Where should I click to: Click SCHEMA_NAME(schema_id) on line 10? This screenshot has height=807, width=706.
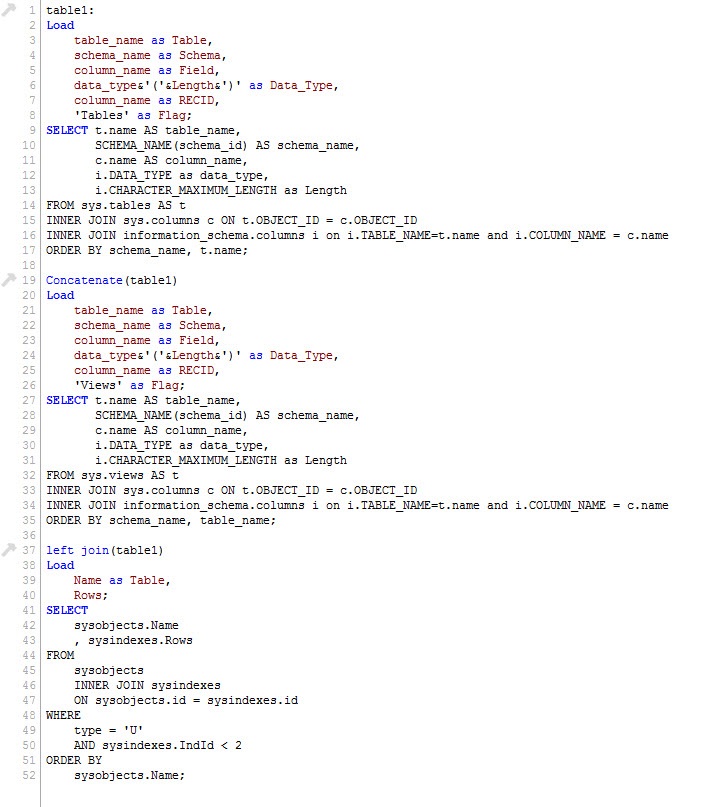(171, 145)
